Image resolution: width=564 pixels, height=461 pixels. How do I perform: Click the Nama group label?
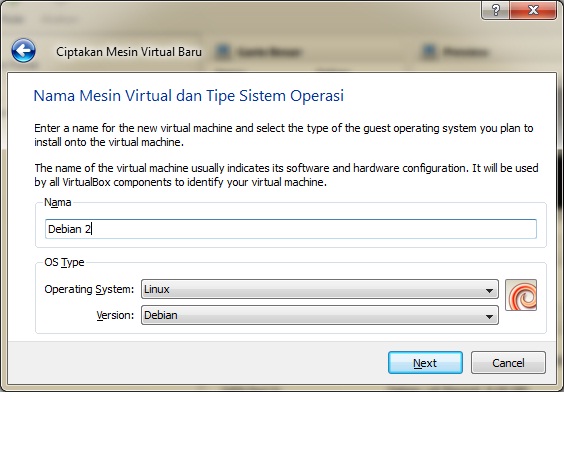[x=58, y=202]
